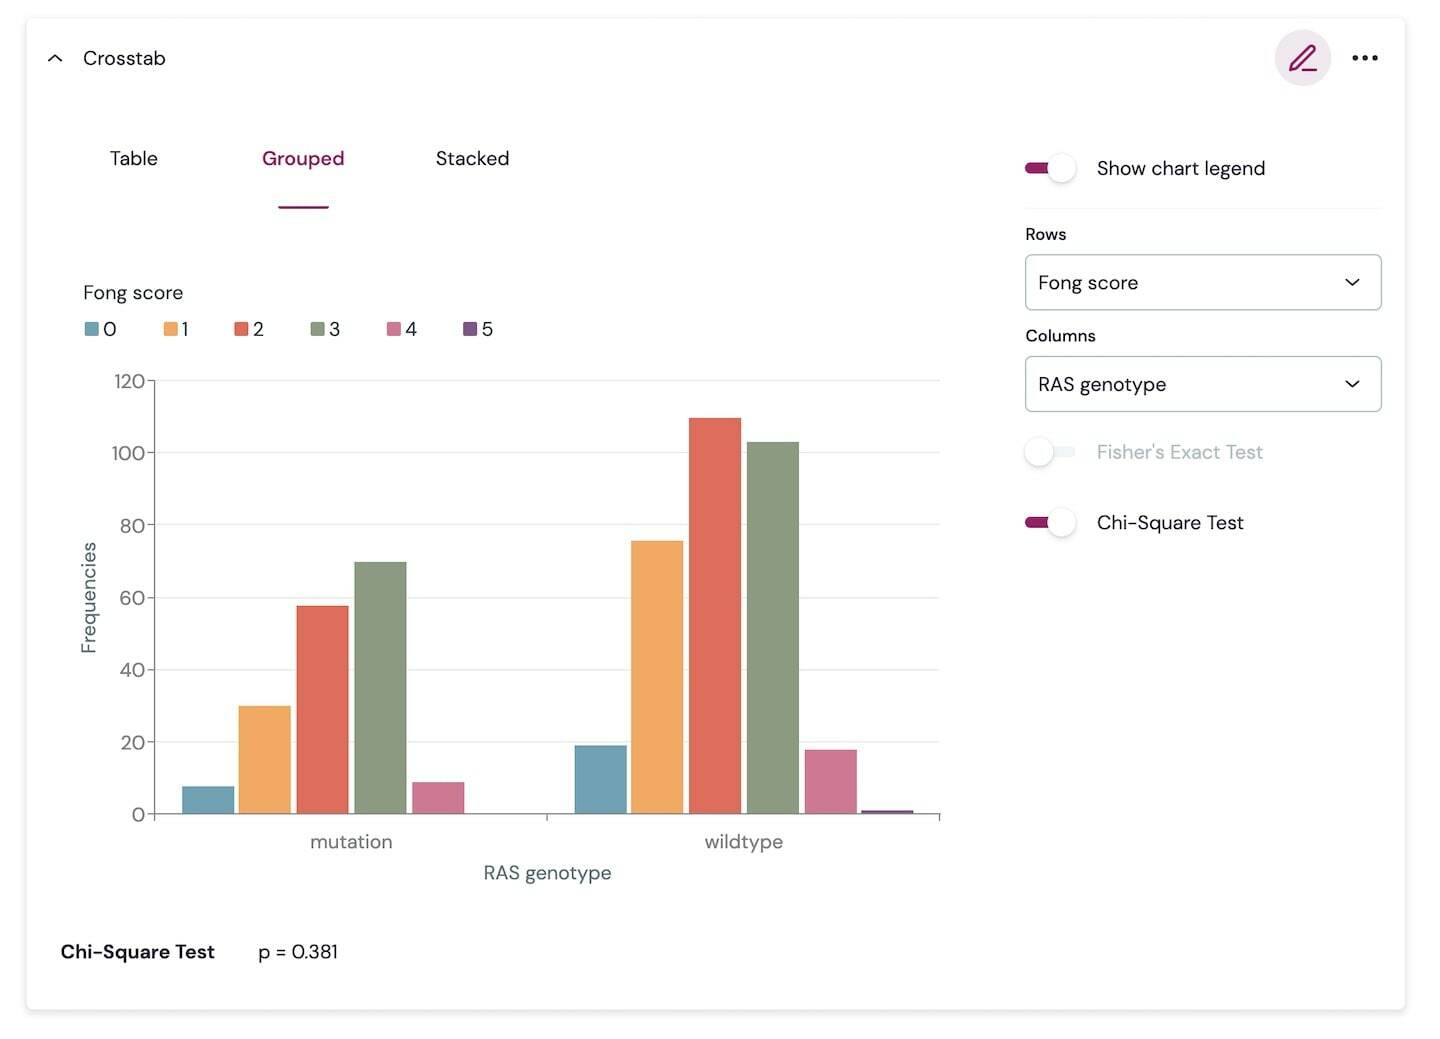Click the 'p = 0.381' result value
Image resolution: width=1440 pixels, height=1039 pixels.
pyautogui.click(x=298, y=952)
